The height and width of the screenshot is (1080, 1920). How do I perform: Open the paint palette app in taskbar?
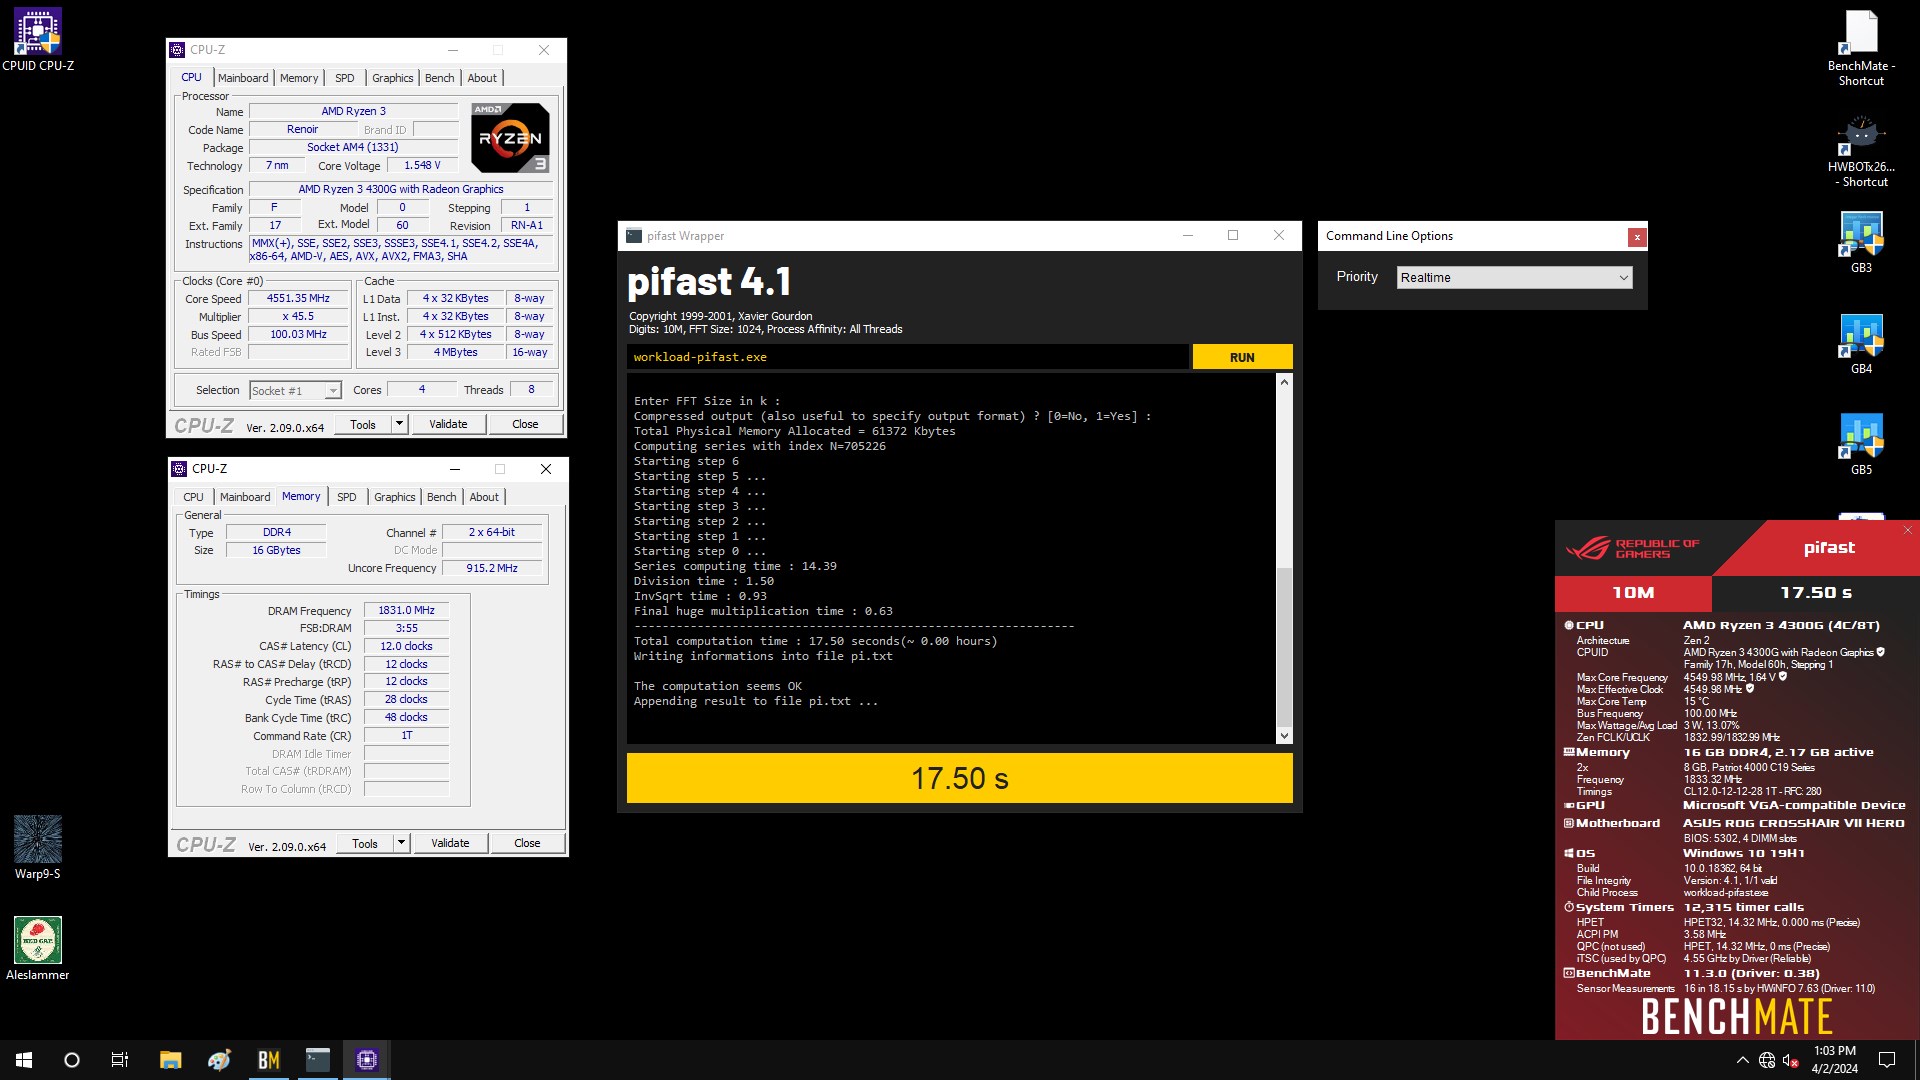(219, 1060)
